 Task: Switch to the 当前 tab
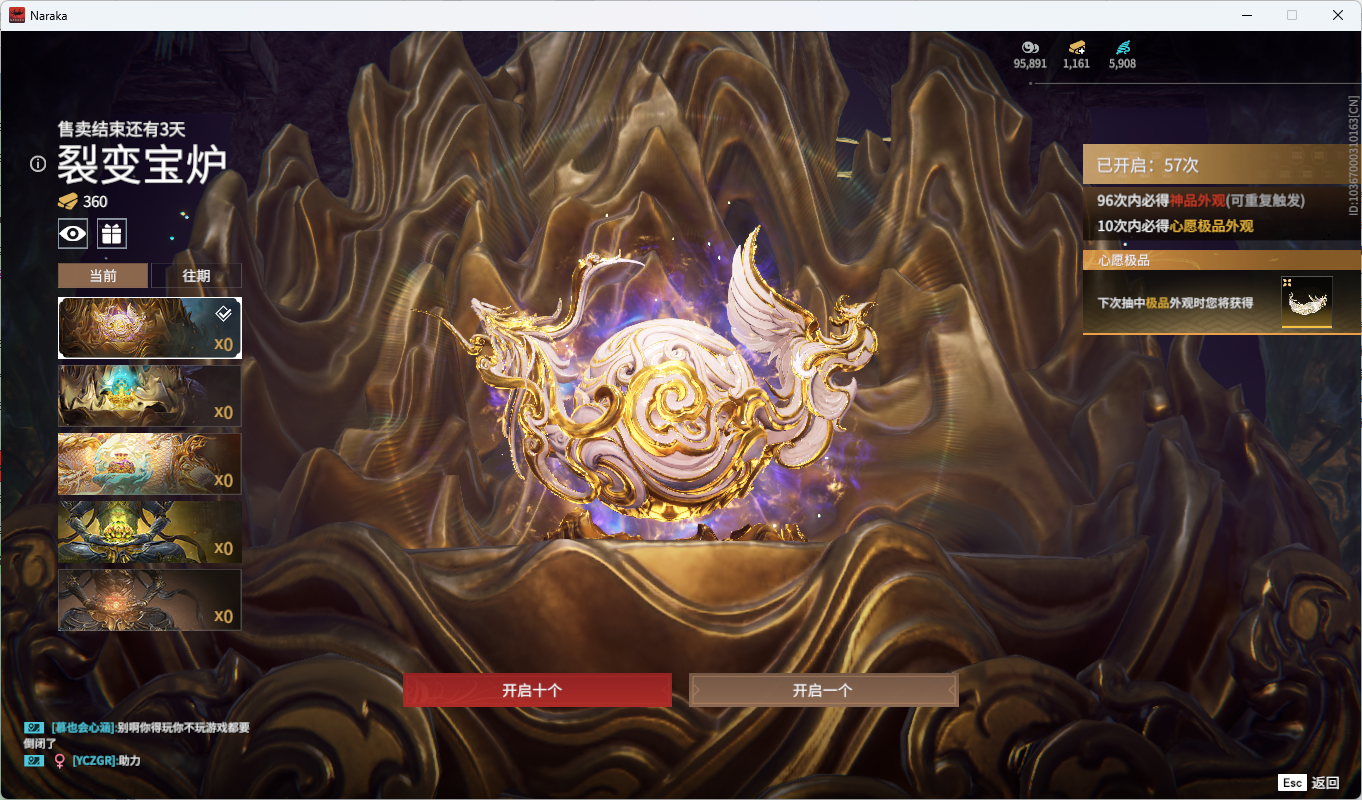(103, 276)
